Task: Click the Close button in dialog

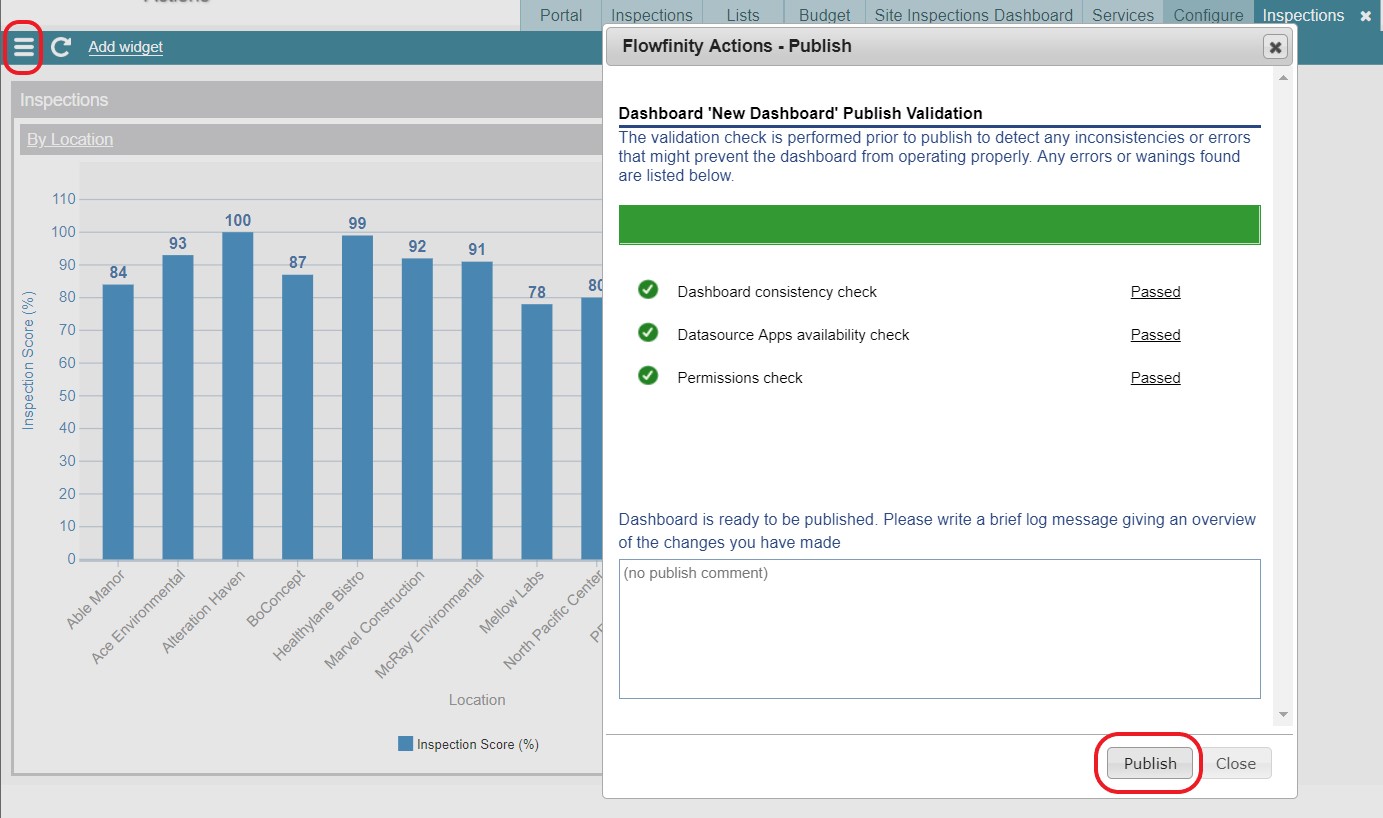Action: coord(1235,764)
